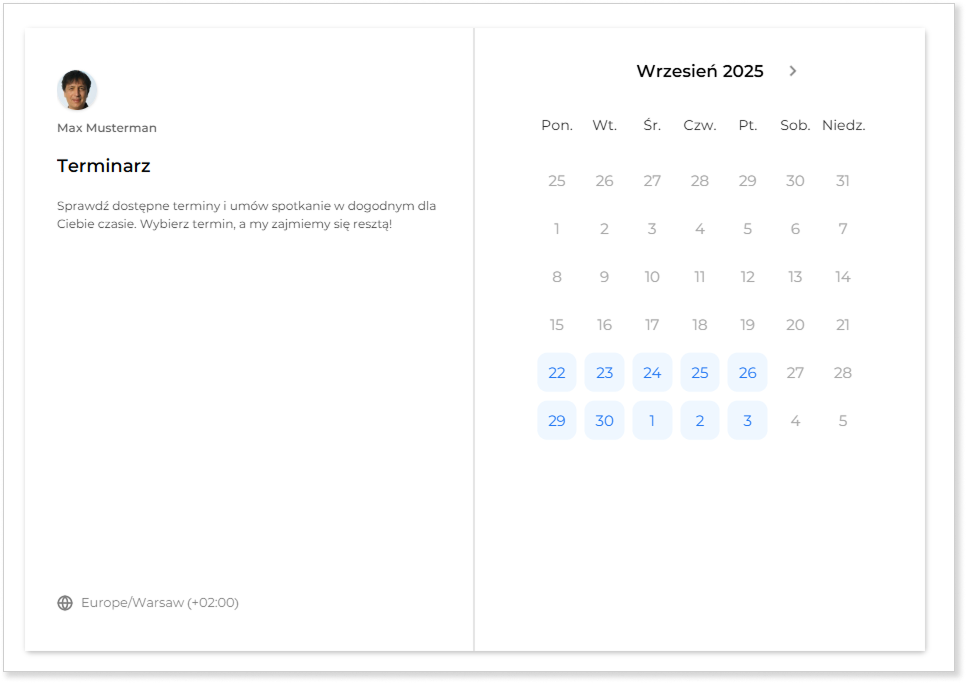Click the Terminarz heading
This screenshot has height=683, width=966.
(103, 166)
